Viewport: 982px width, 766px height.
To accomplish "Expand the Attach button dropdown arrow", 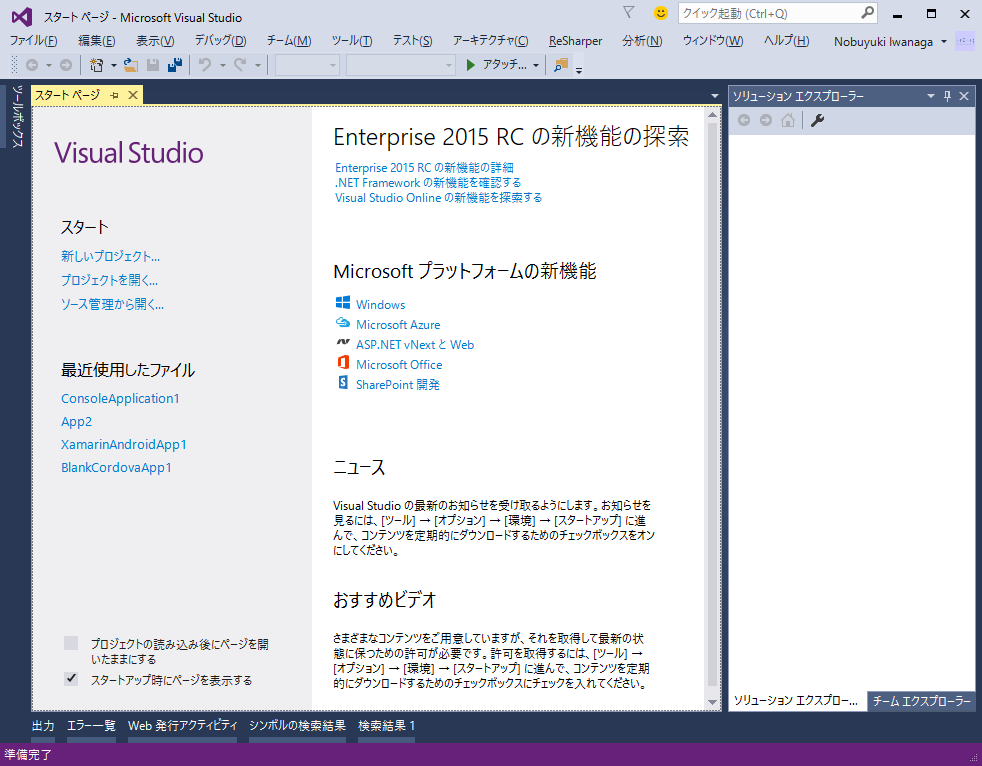I will click(535, 65).
